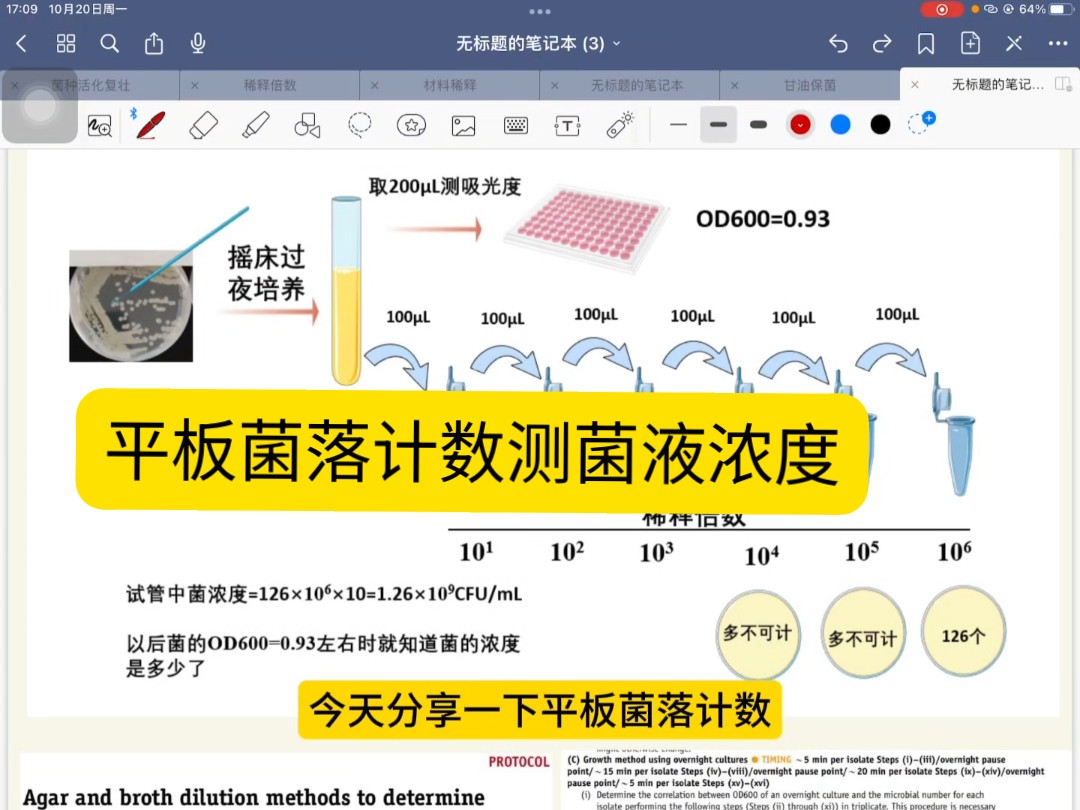Tap the petri dish photo
Image resolution: width=1080 pixels, height=810 pixels.
click(131, 306)
